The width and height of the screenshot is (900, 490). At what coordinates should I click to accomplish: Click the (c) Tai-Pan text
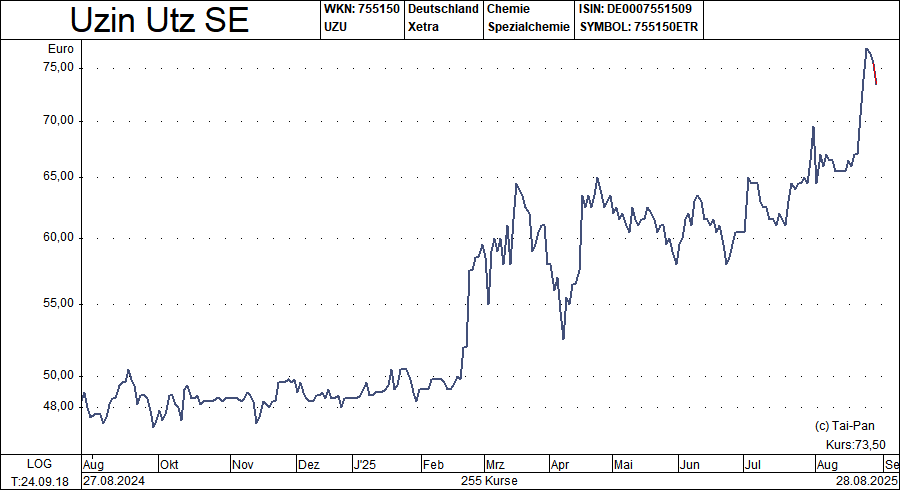click(845, 426)
